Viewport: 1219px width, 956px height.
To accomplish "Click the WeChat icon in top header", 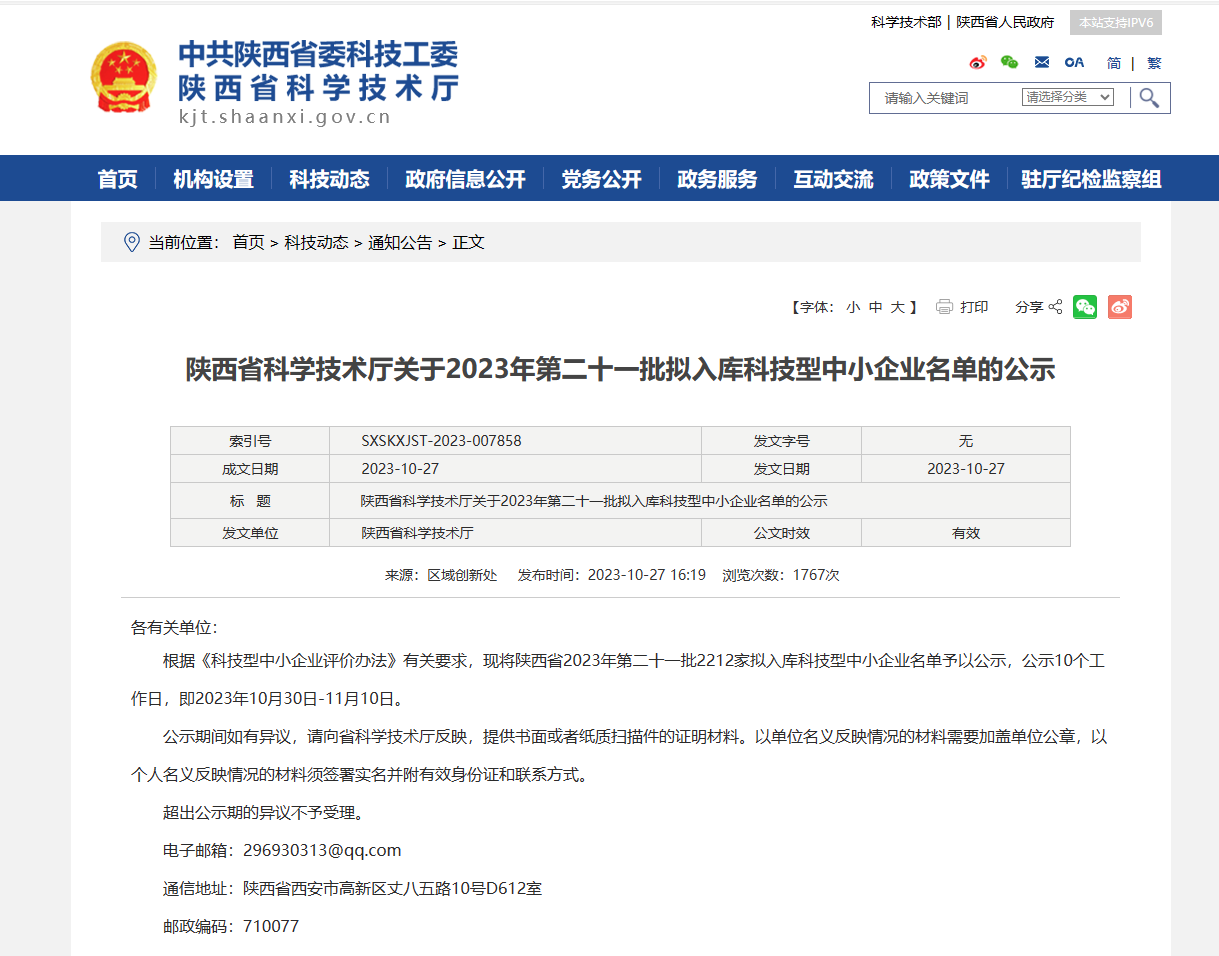I will click(1009, 62).
